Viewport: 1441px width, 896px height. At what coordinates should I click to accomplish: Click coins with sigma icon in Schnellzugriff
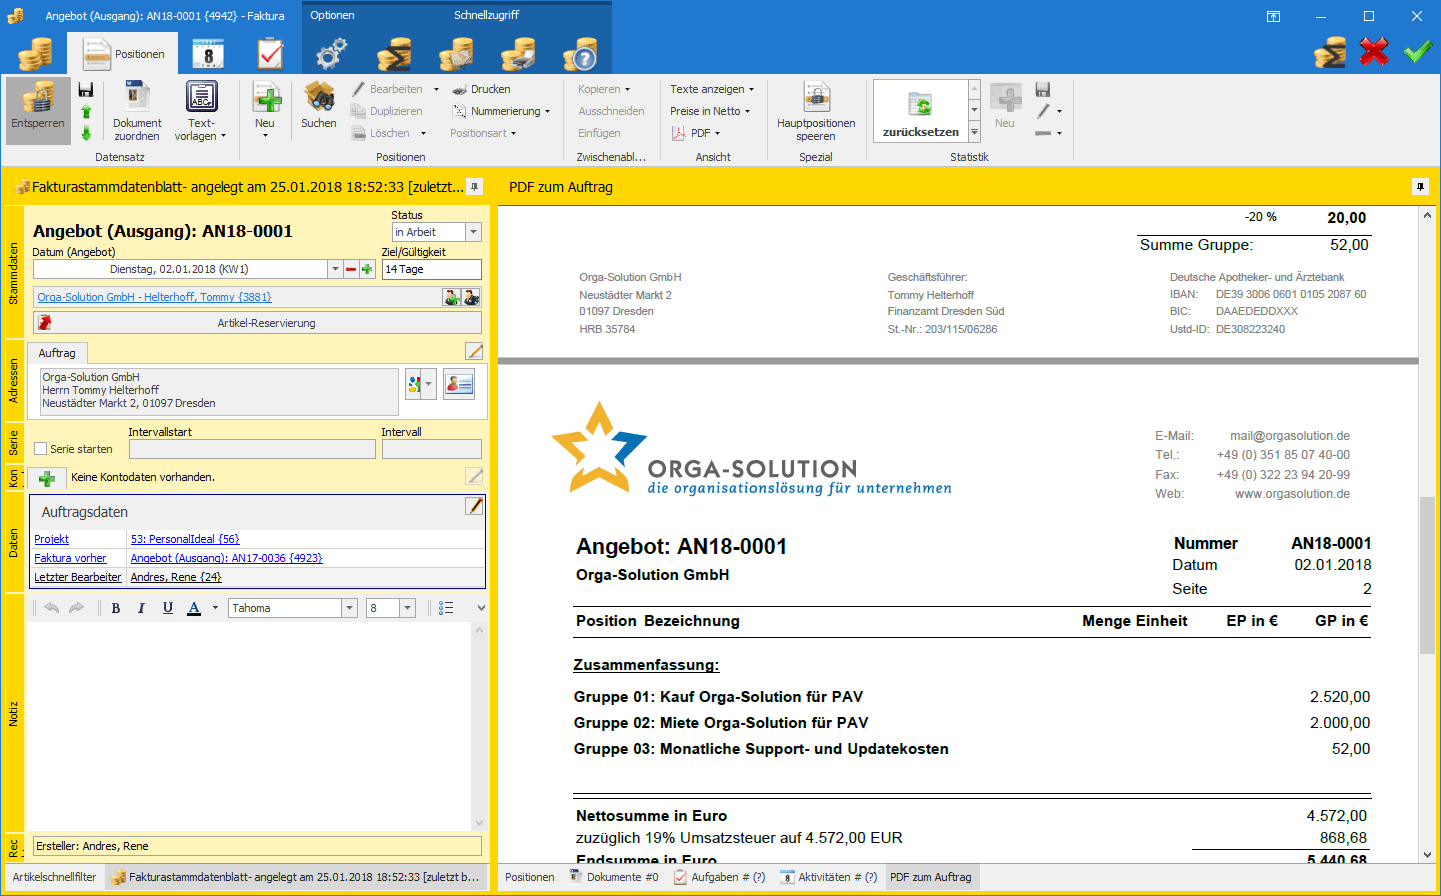tap(394, 54)
